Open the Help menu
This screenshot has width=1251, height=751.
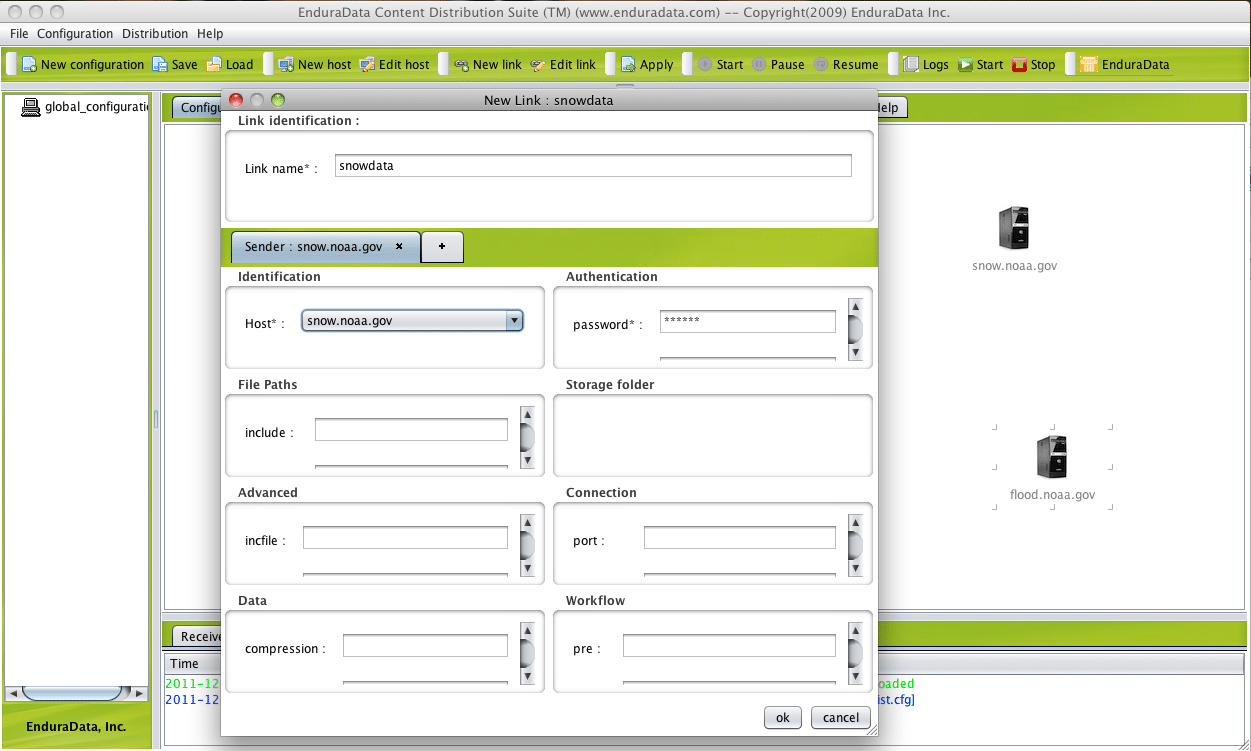click(x=210, y=33)
